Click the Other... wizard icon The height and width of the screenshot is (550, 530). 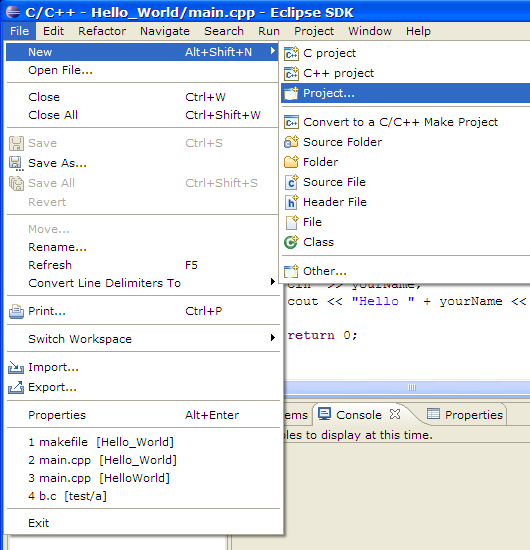291,271
